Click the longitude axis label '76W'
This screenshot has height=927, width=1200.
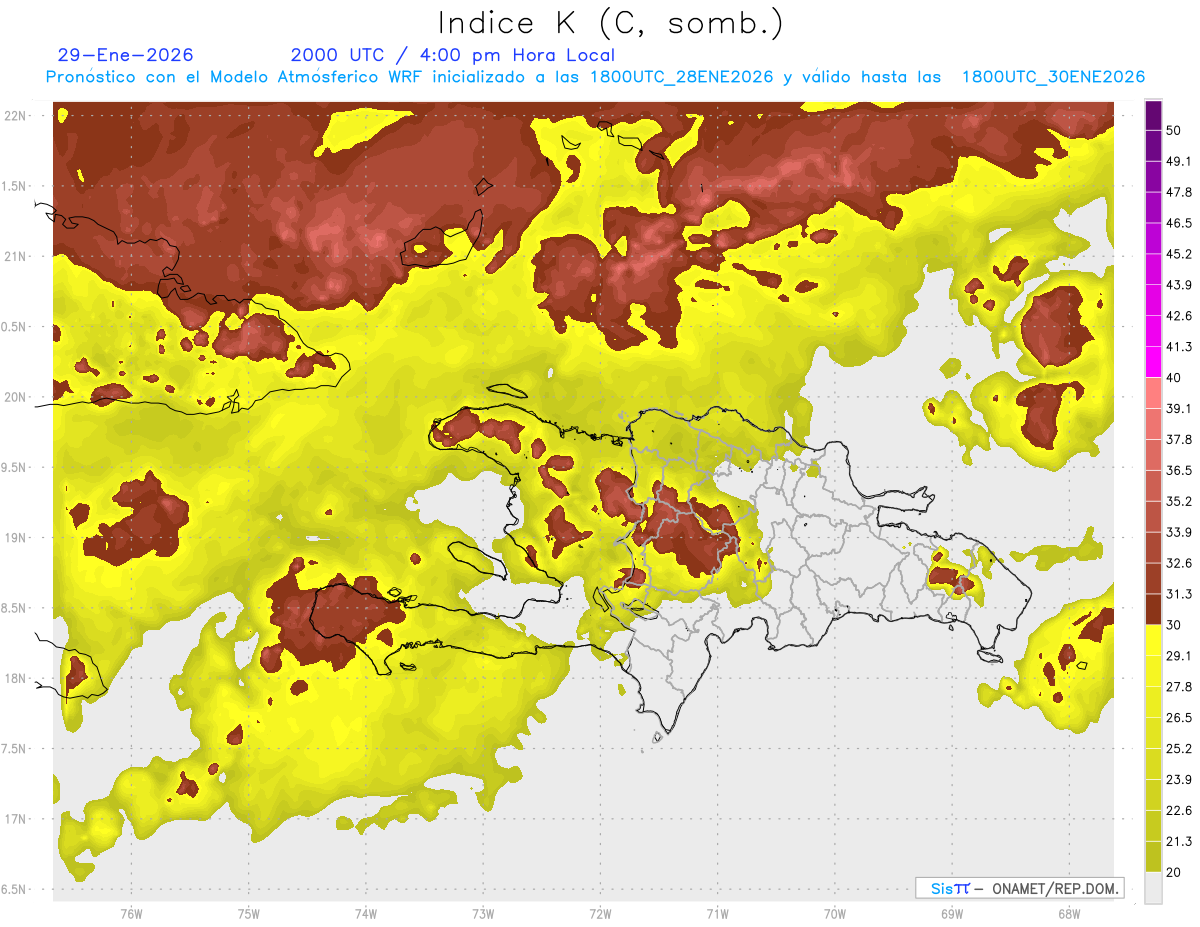[x=131, y=914]
